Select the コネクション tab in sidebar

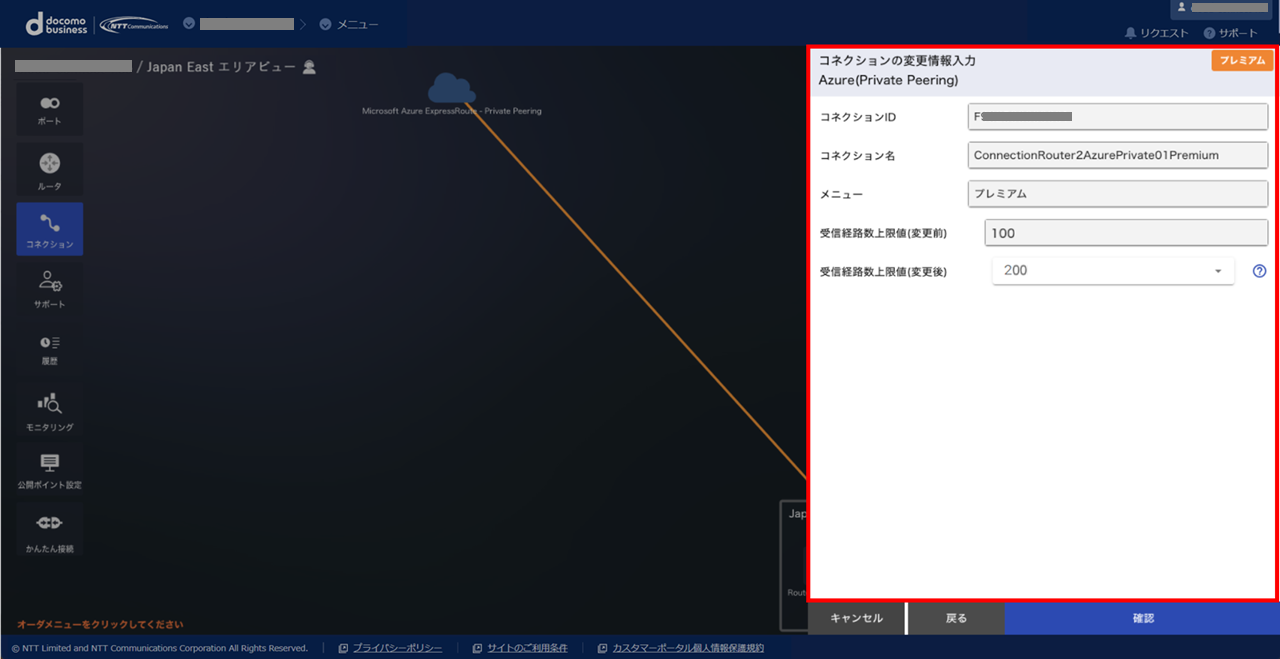[x=49, y=229]
